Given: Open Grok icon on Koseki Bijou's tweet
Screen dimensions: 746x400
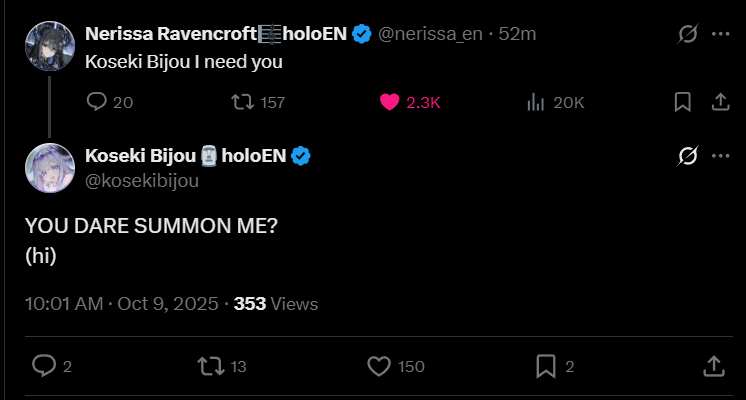Looking at the screenshot, I should (687, 156).
